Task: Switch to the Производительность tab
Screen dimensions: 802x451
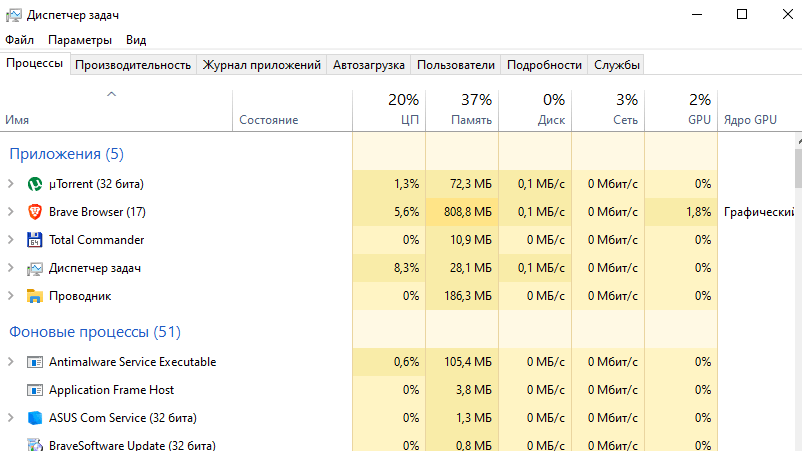Action: (133, 65)
